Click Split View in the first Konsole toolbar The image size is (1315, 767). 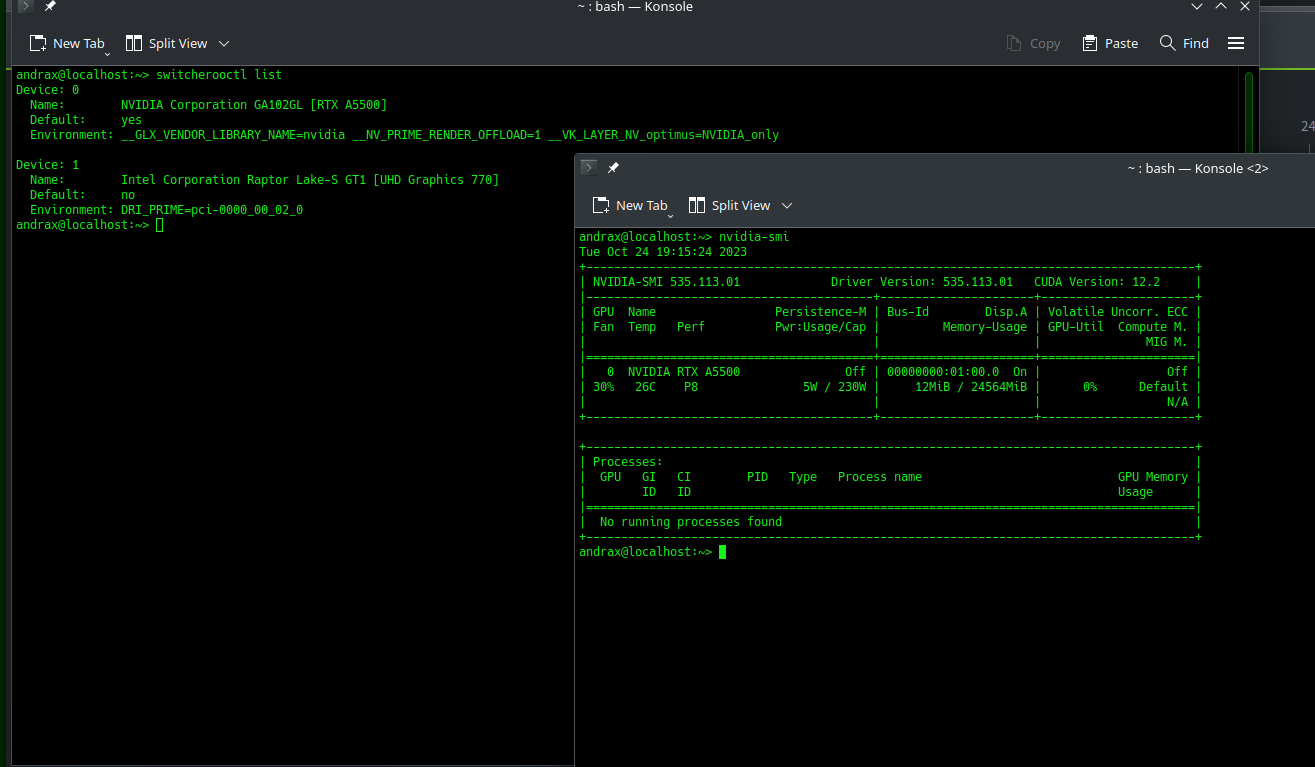click(x=166, y=43)
